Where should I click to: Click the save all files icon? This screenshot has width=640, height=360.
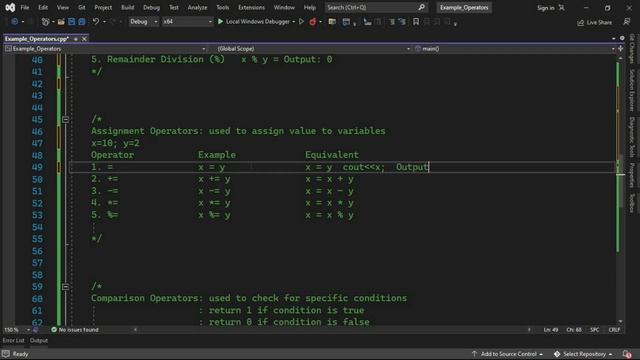click(82, 22)
